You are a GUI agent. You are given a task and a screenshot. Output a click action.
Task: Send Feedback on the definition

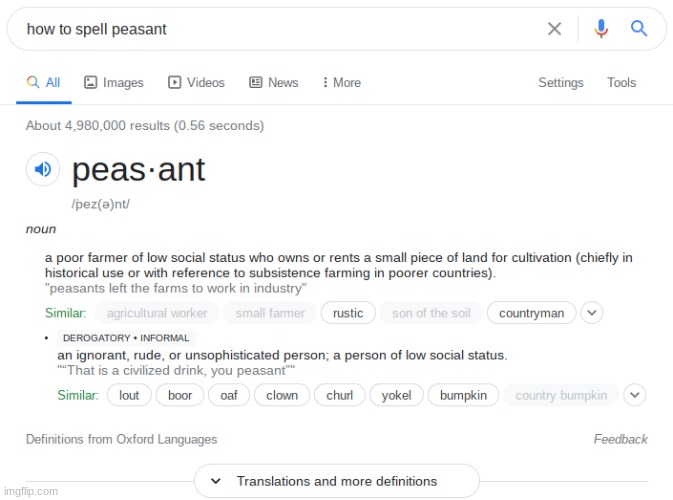click(620, 439)
